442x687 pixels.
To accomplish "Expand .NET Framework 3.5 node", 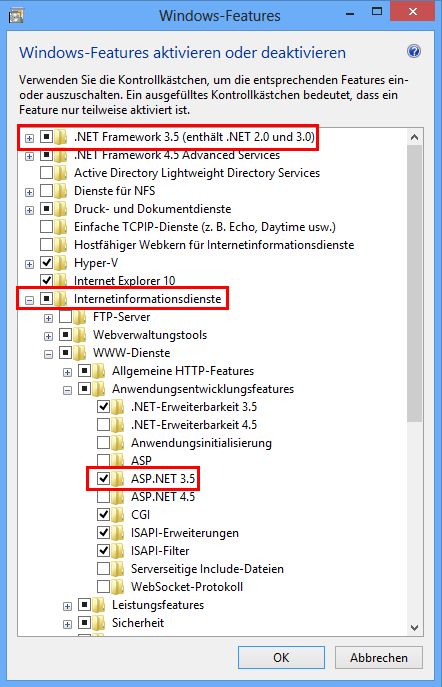I will click(x=29, y=138).
